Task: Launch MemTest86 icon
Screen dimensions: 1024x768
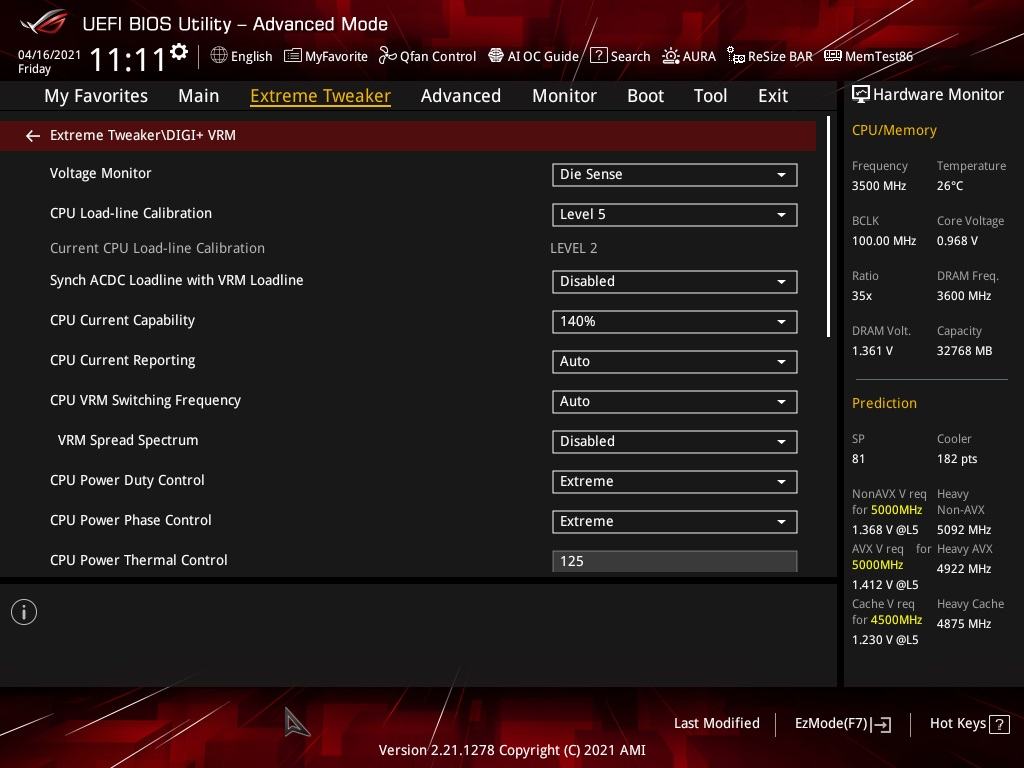Action: click(x=833, y=56)
